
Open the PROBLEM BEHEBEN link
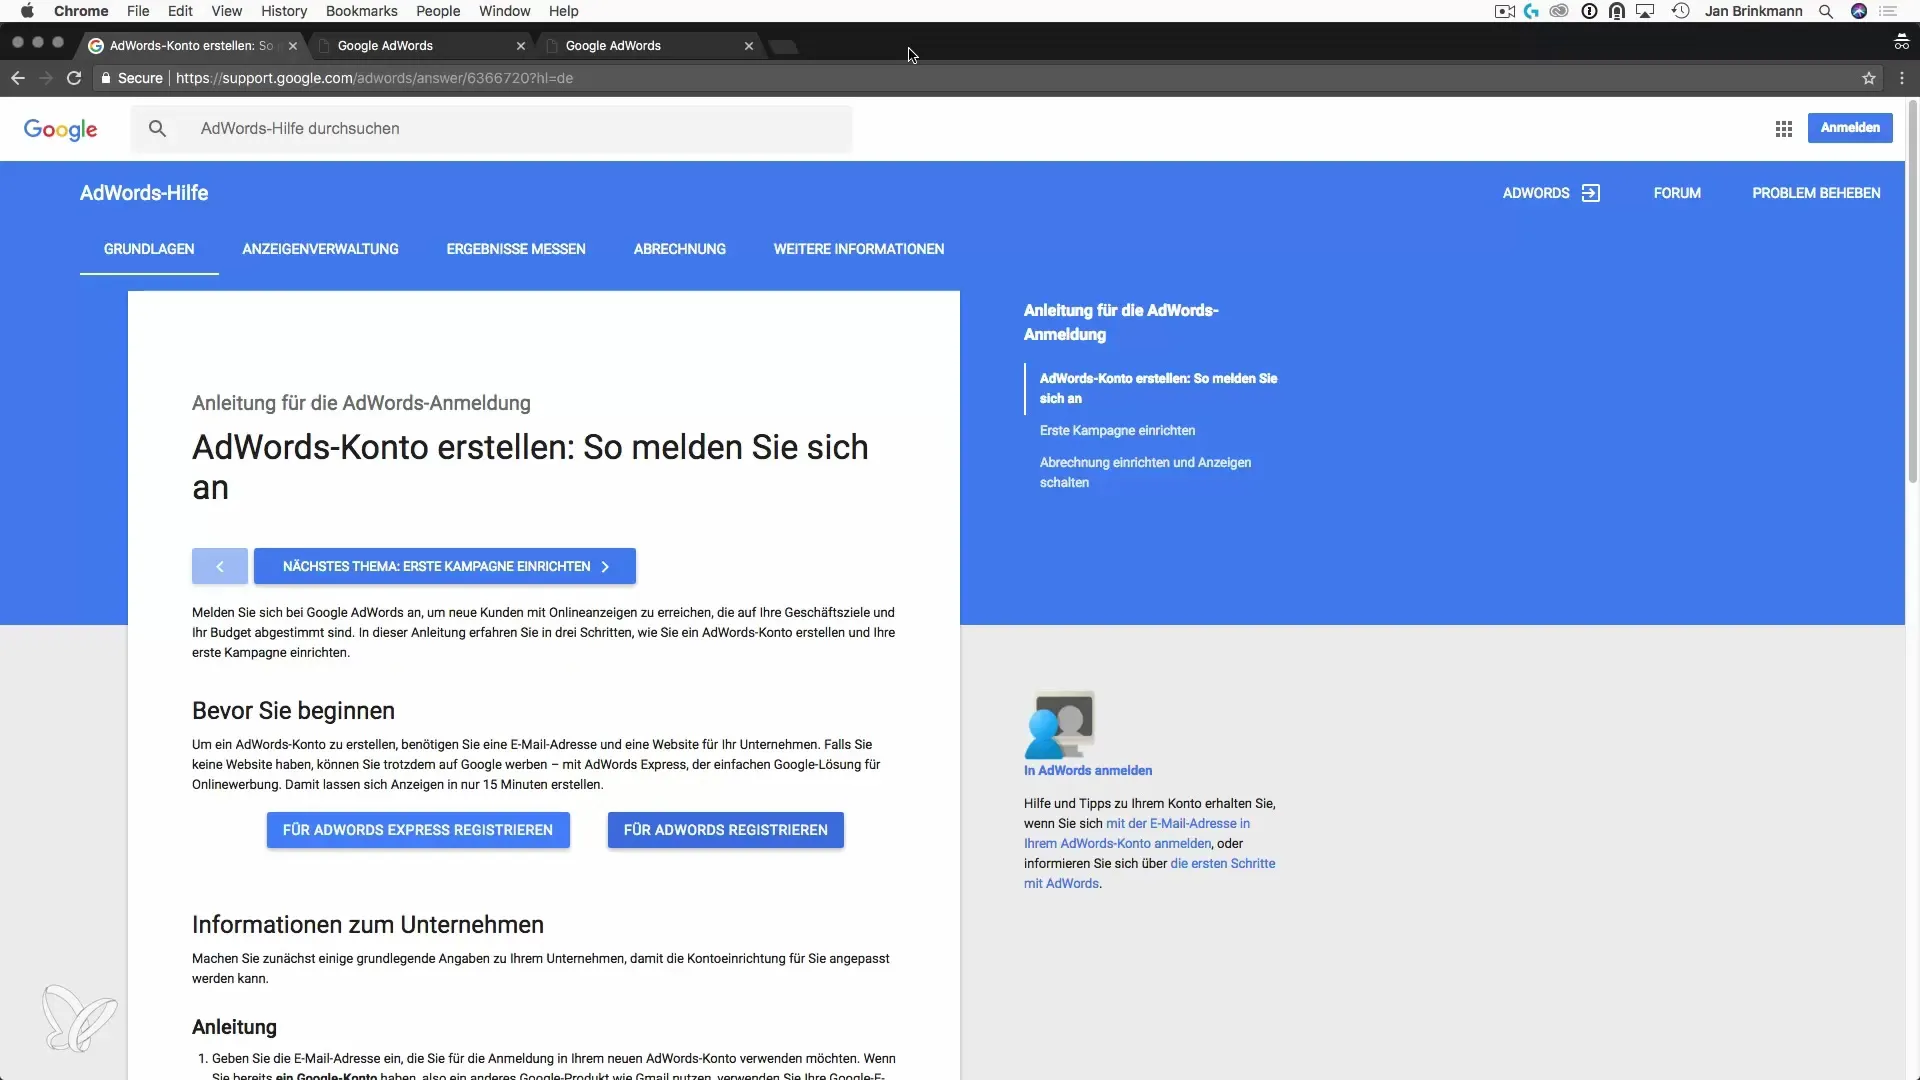(x=1816, y=193)
